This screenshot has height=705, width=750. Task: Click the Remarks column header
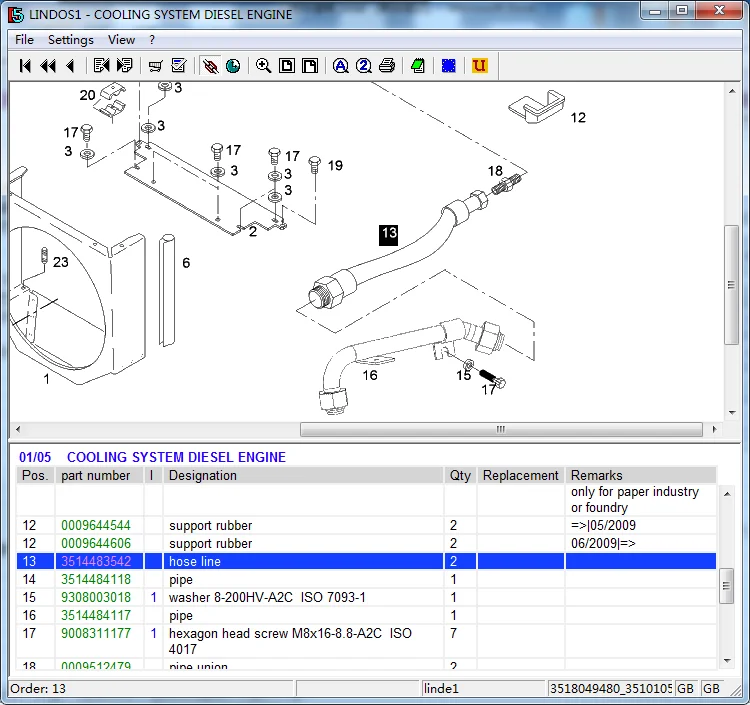[640, 475]
